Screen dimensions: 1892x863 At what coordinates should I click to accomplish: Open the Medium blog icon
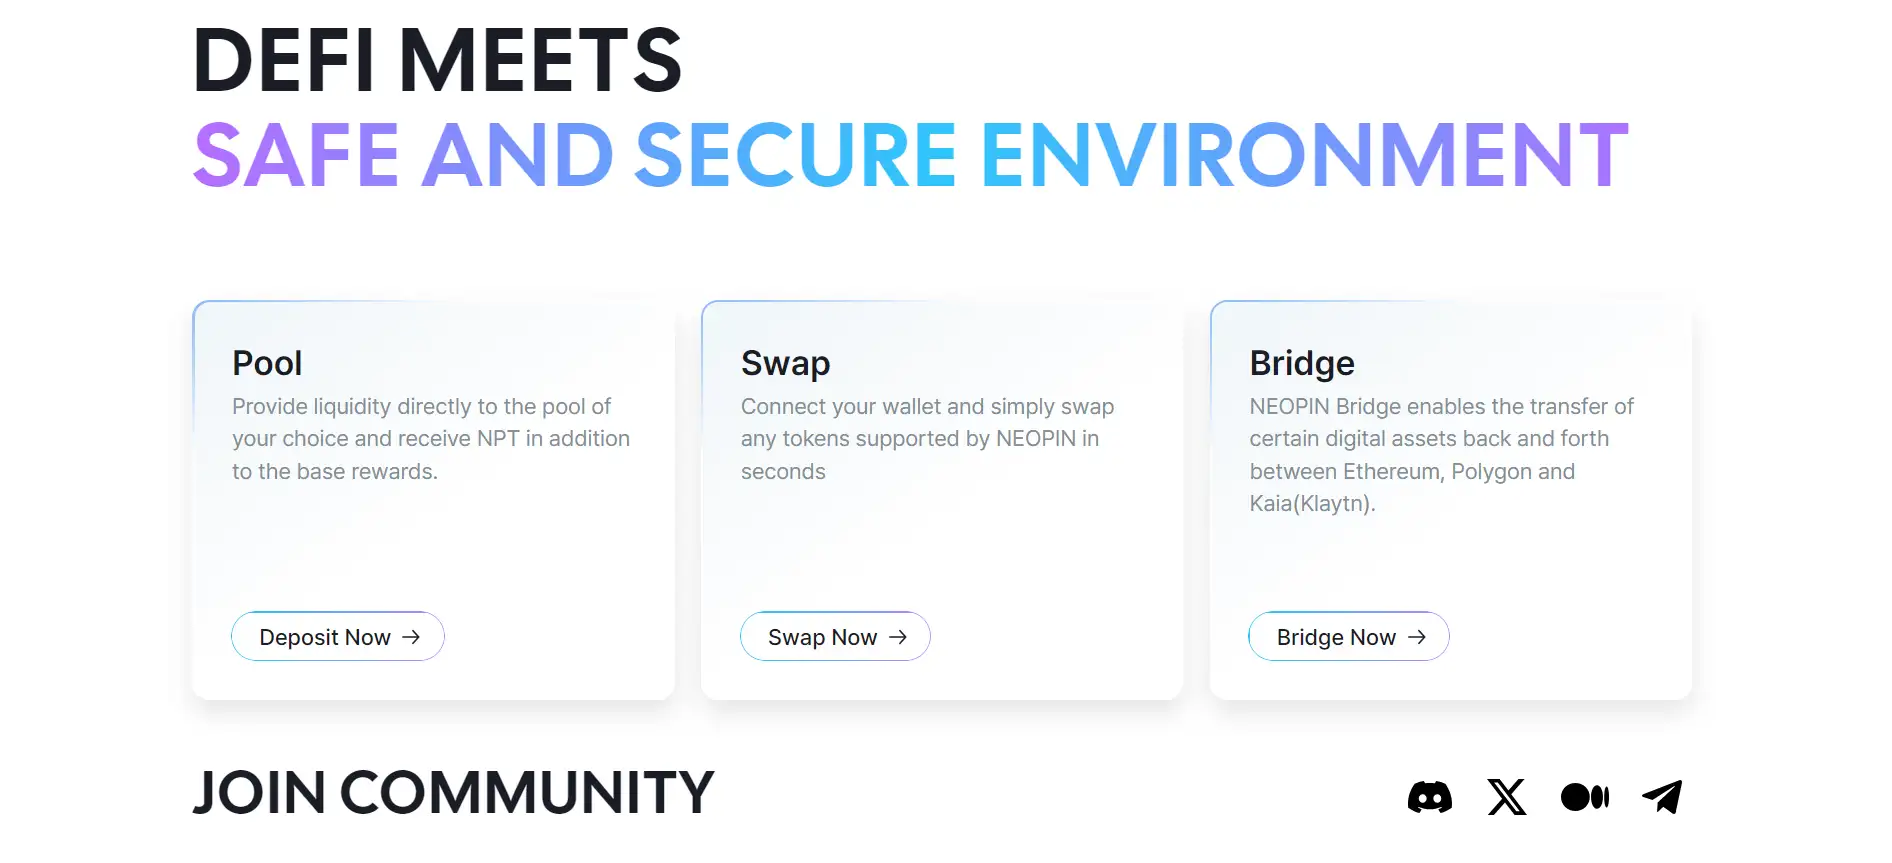click(1585, 797)
